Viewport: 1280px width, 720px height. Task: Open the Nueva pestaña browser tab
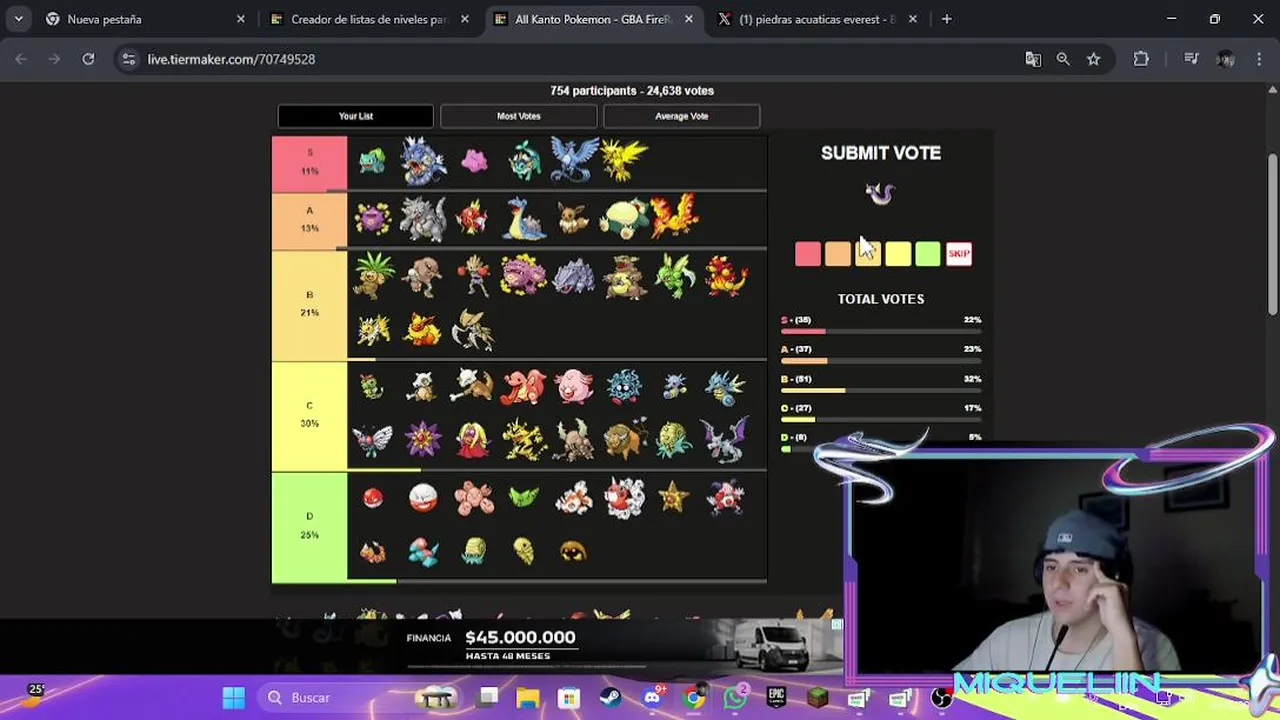point(145,19)
